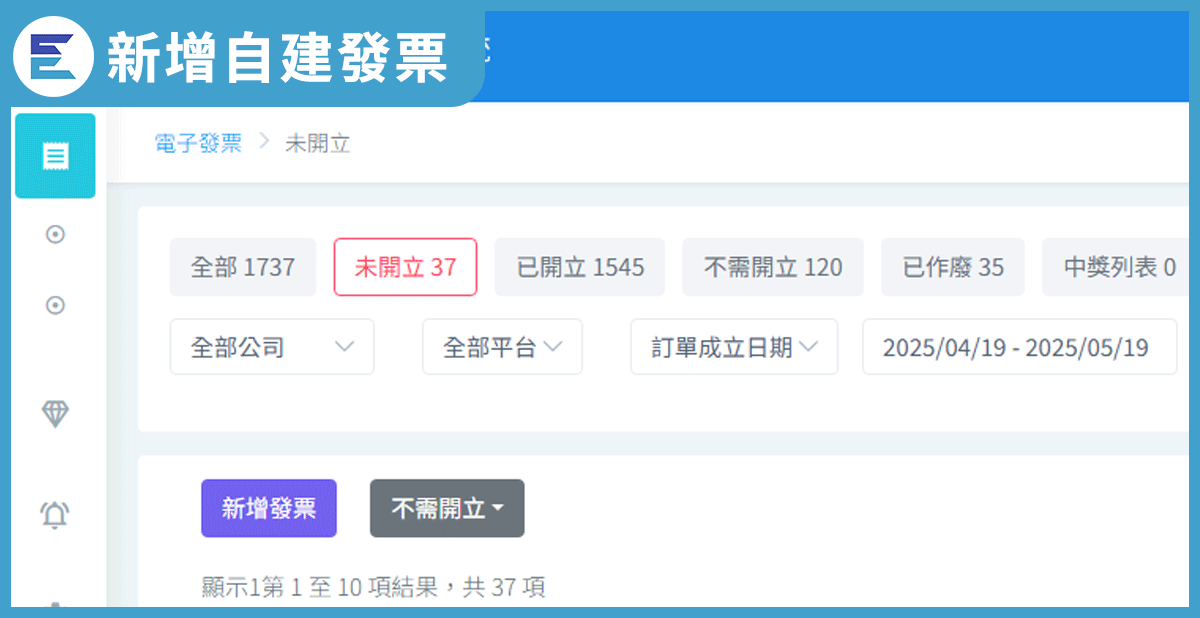Expand the 全部平台 dropdown

point(502,347)
